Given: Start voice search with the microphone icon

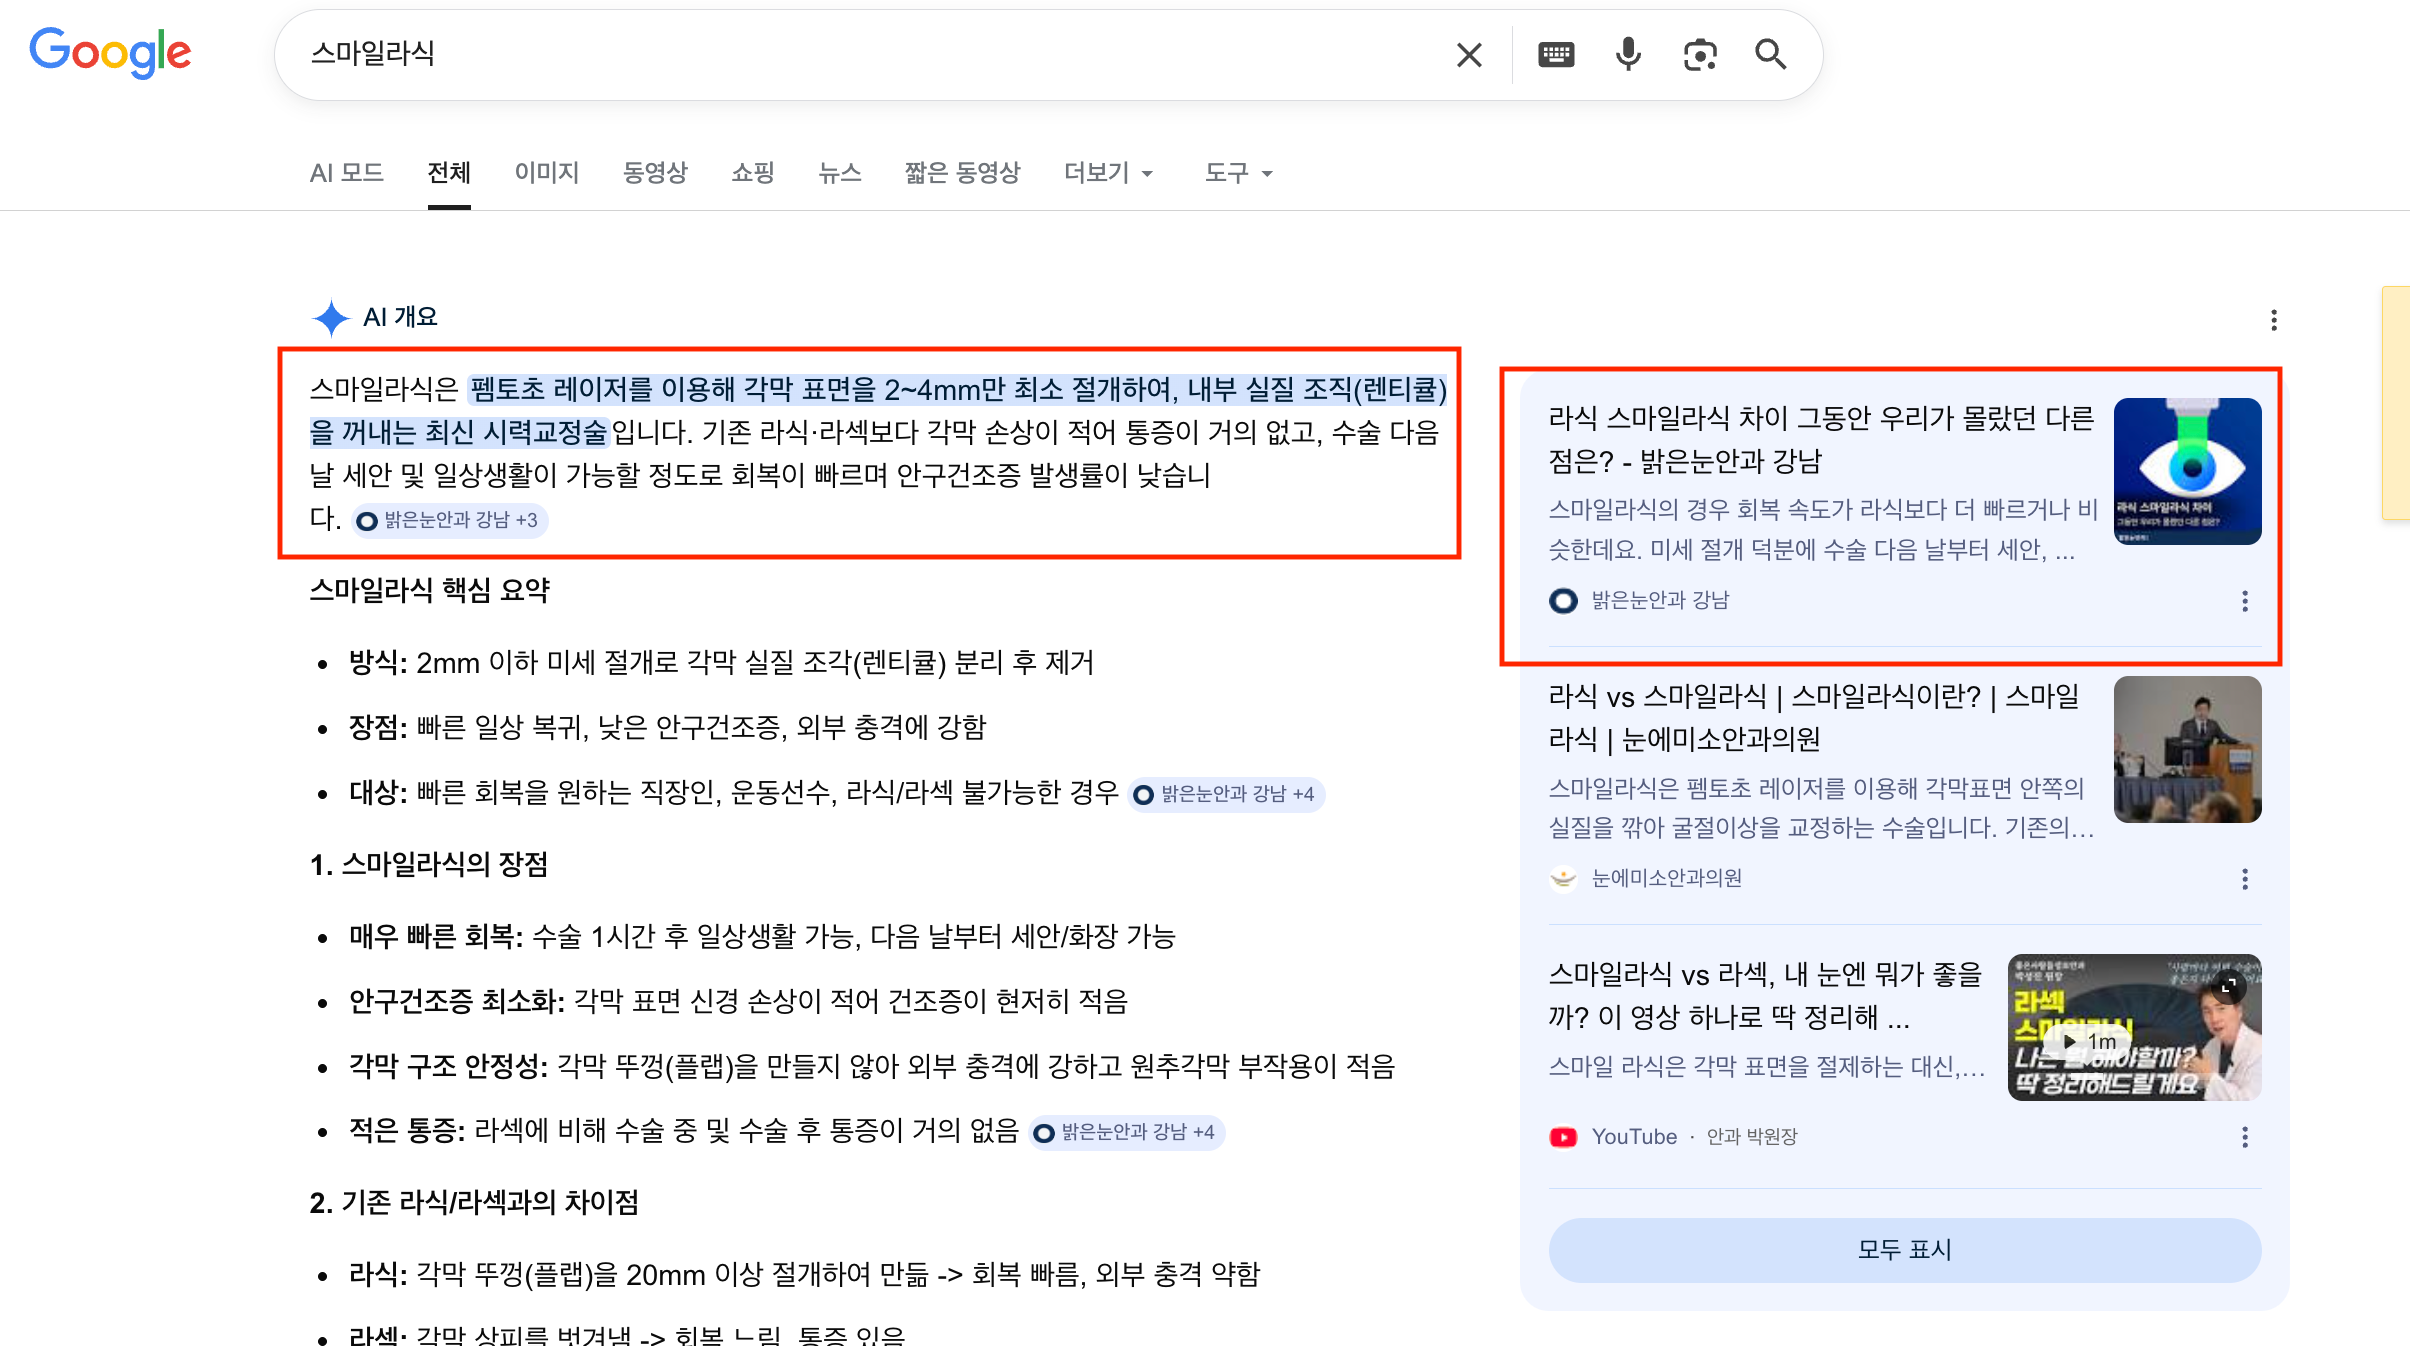Looking at the screenshot, I should pos(1628,54).
